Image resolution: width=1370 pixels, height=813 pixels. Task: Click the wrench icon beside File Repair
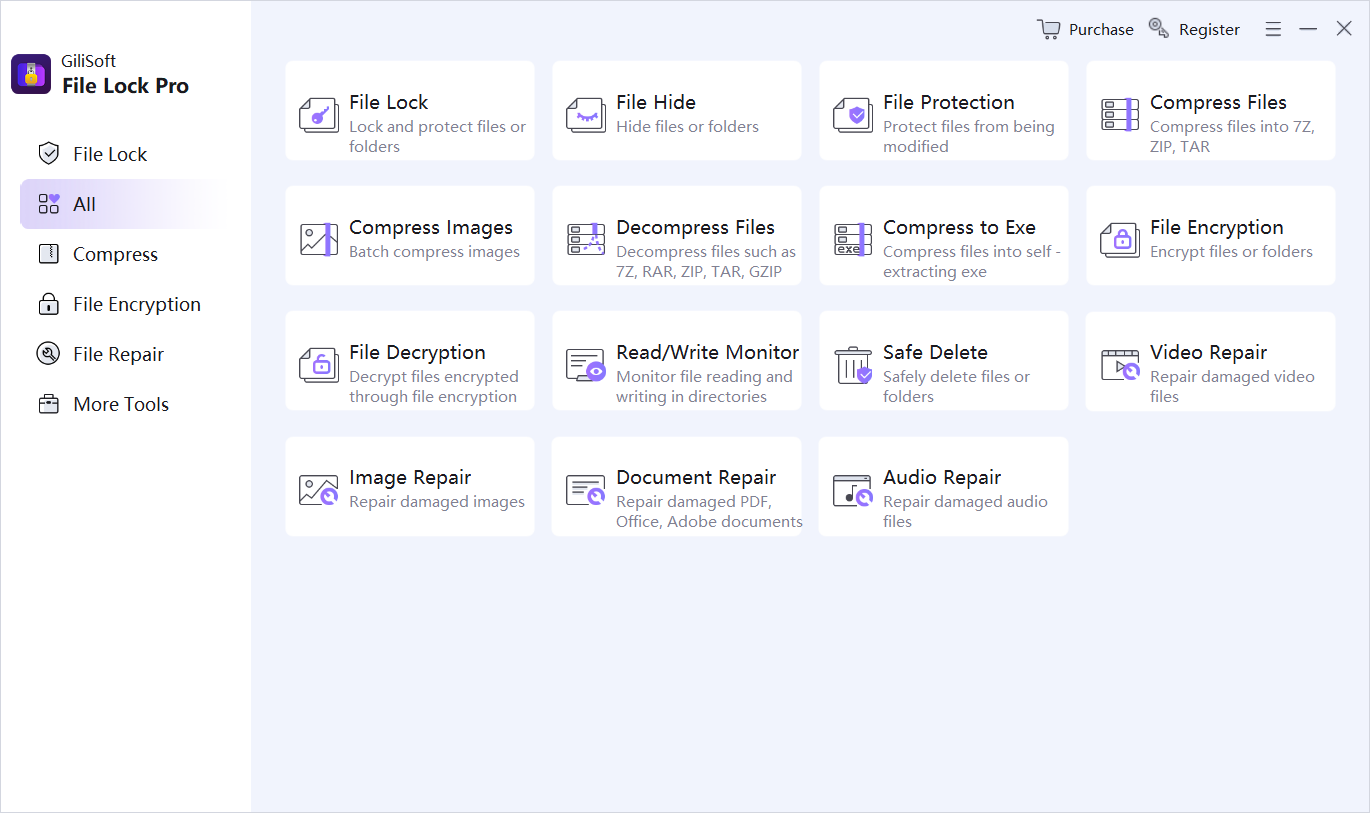48,354
